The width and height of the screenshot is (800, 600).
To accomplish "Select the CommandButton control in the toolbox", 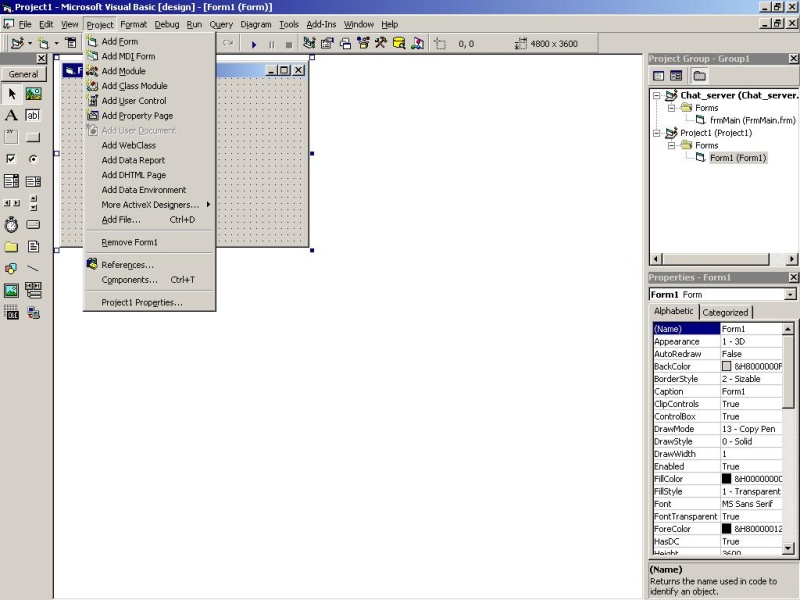I will click(x=33, y=137).
